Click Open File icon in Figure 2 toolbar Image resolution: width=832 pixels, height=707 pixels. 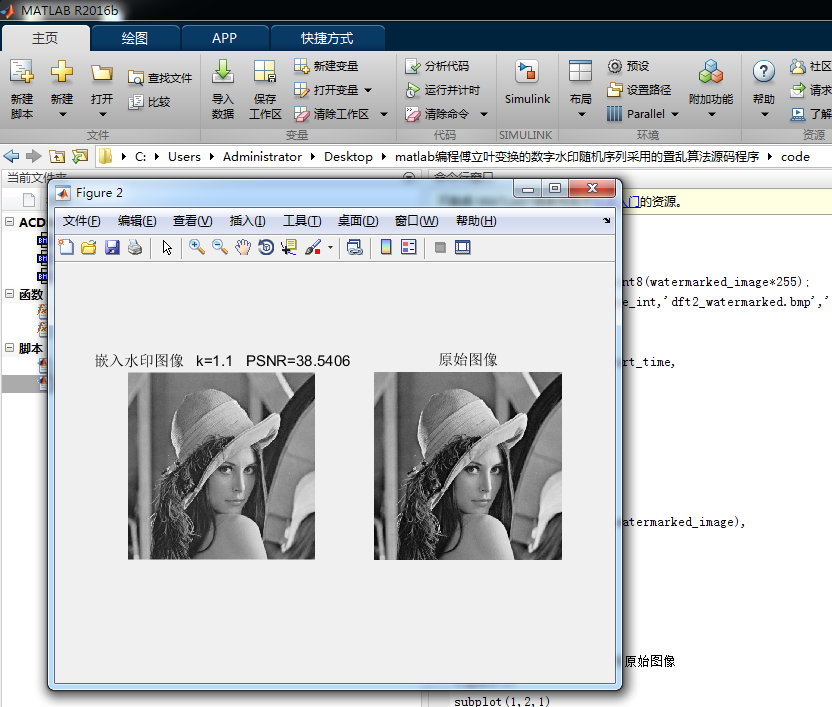pos(89,247)
